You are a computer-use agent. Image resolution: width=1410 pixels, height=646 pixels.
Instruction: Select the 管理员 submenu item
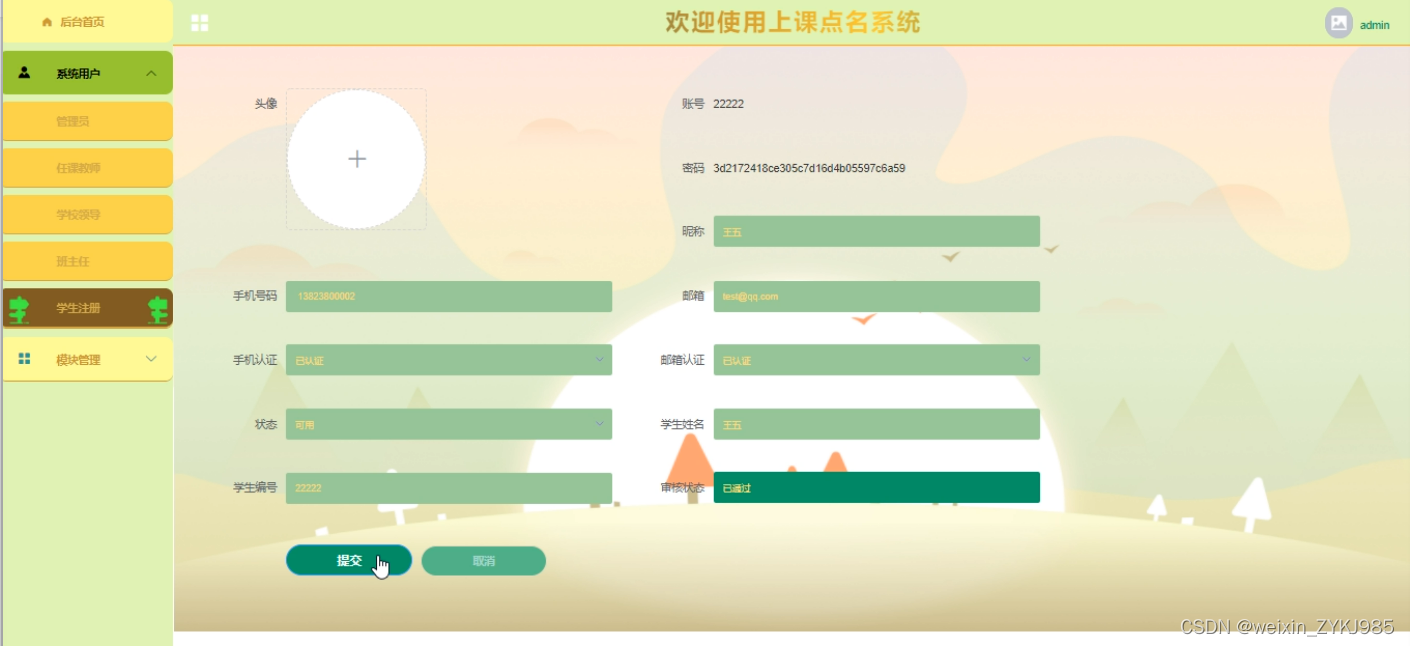pyautogui.click(x=87, y=121)
